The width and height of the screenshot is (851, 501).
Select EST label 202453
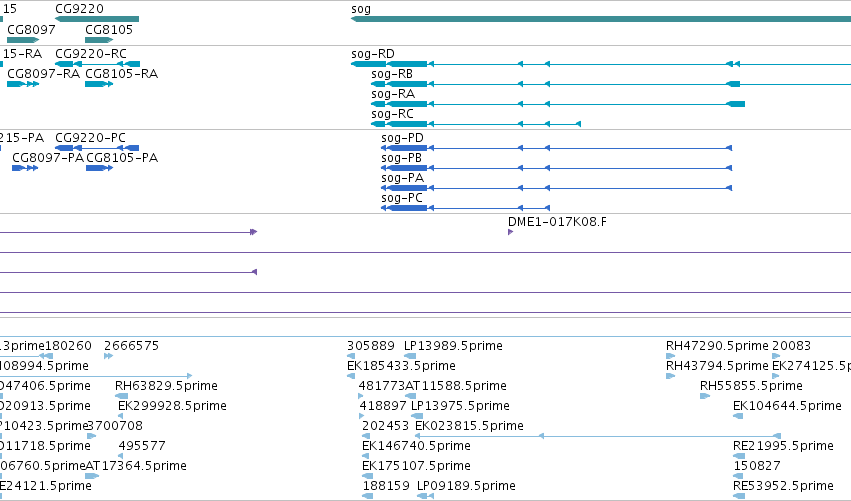[385, 426]
